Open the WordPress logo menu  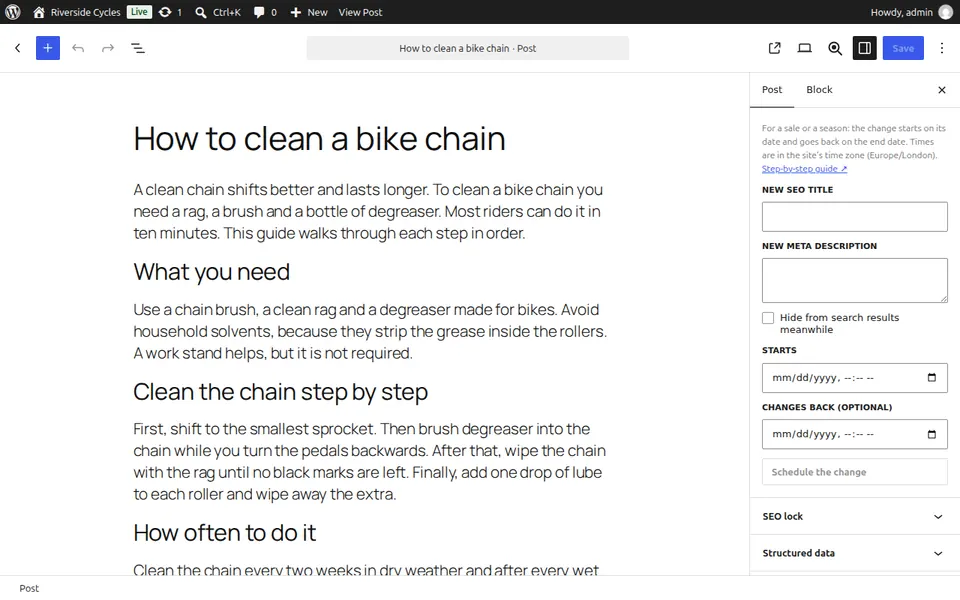pos(13,12)
